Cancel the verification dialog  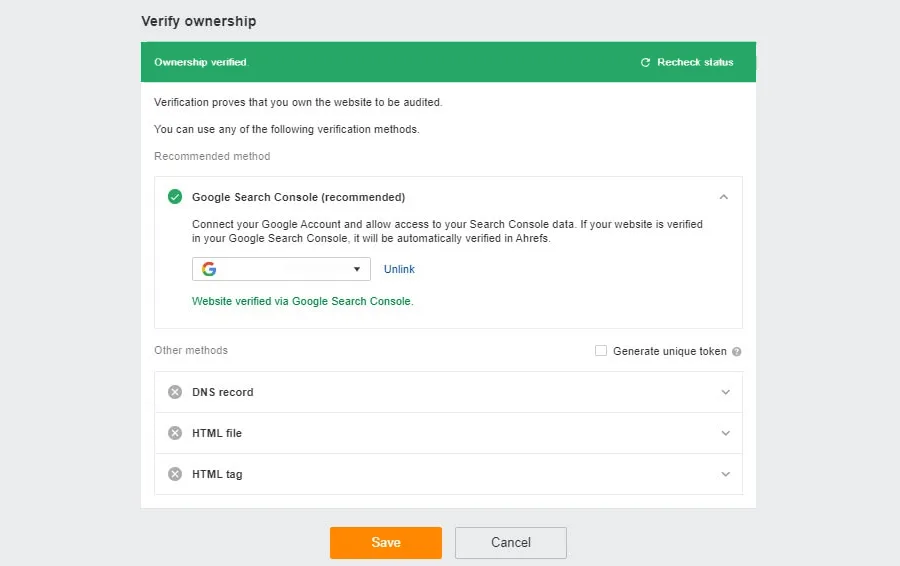pyautogui.click(x=511, y=542)
